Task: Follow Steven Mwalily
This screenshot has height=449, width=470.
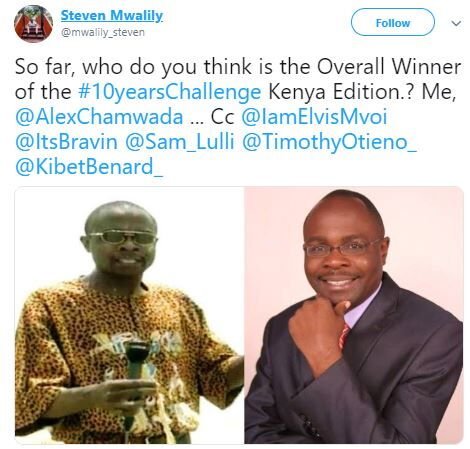Action: [x=393, y=22]
